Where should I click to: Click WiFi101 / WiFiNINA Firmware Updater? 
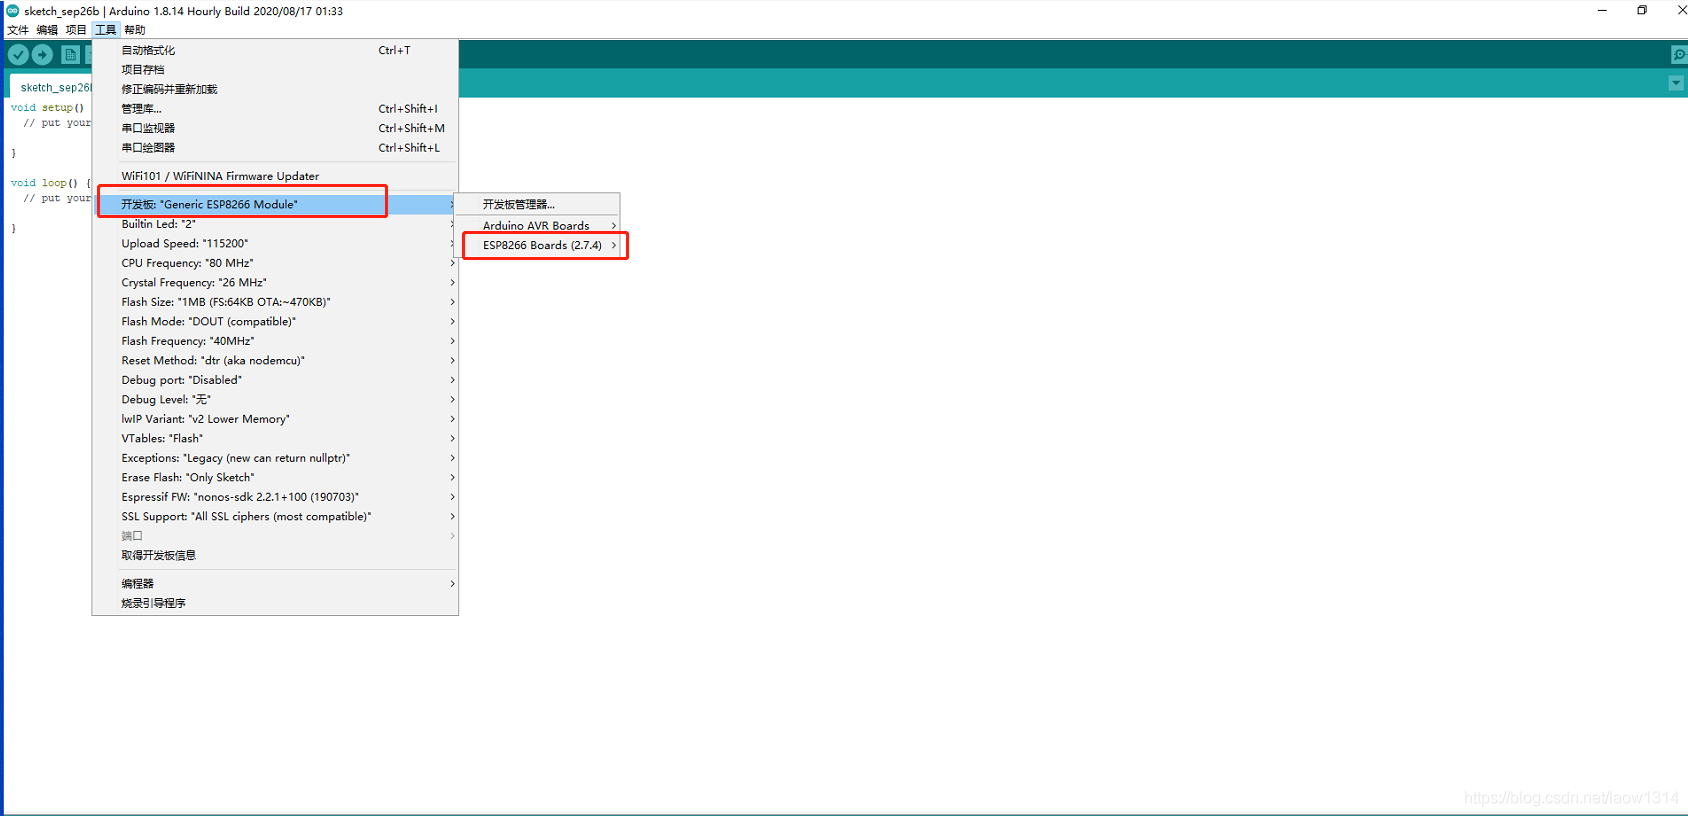coord(221,177)
